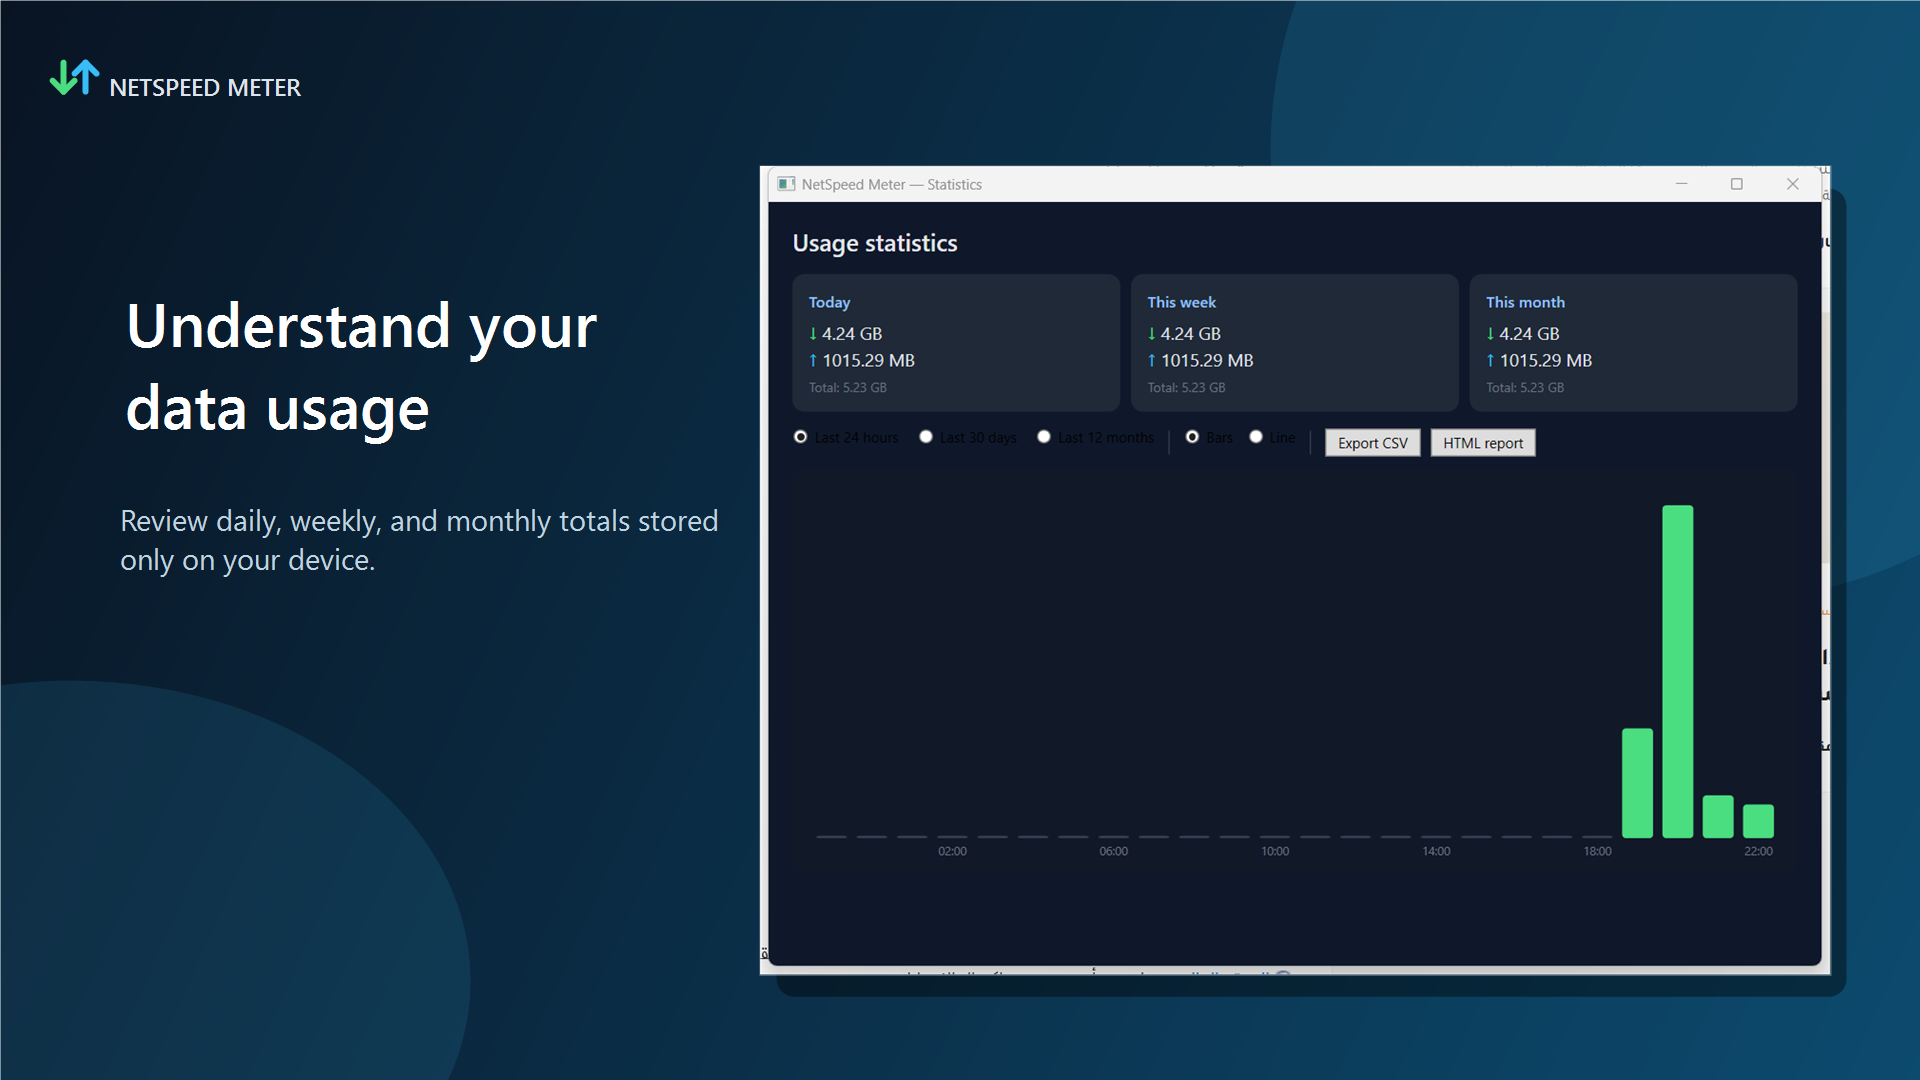
Task: Click the 18:00 axis label
Action: 1597,851
